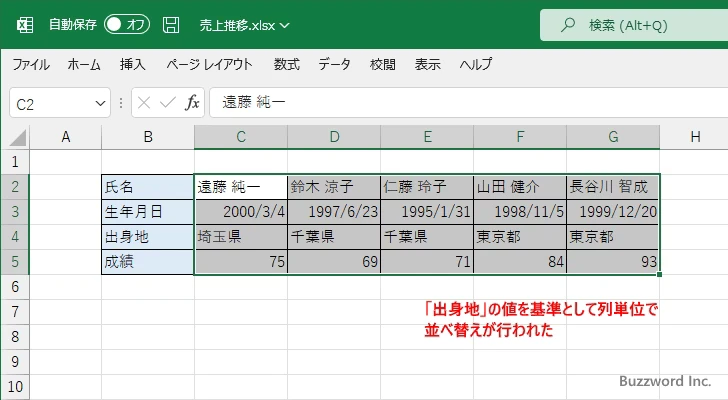Select row 6 header
This screenshot has height=400, width=728.
click(15, 287)
